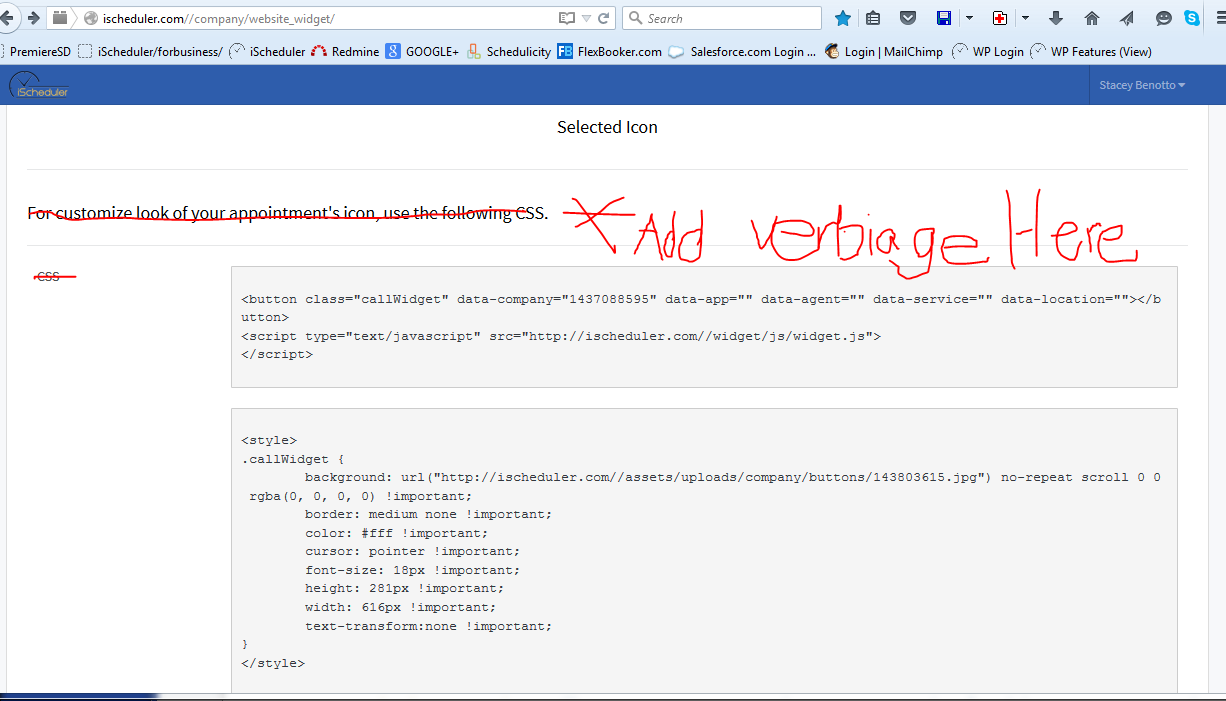Image resolution: width=1226 pixels, height=701 pixels.
Task: Click the blue floppy save icon
Action: 943,18
